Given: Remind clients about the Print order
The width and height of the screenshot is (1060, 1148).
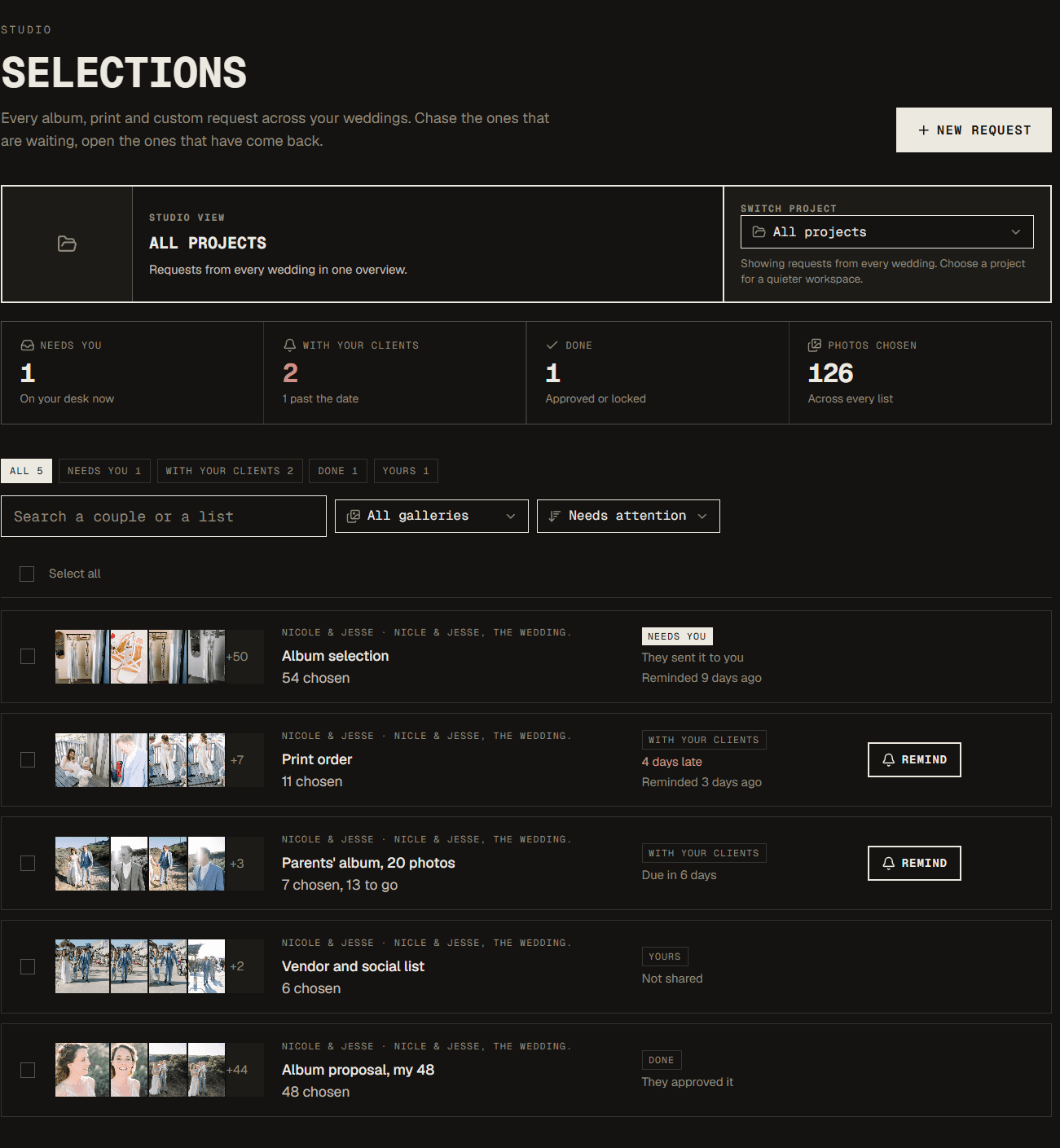Looking at the screenshot, I should (914, 760).
